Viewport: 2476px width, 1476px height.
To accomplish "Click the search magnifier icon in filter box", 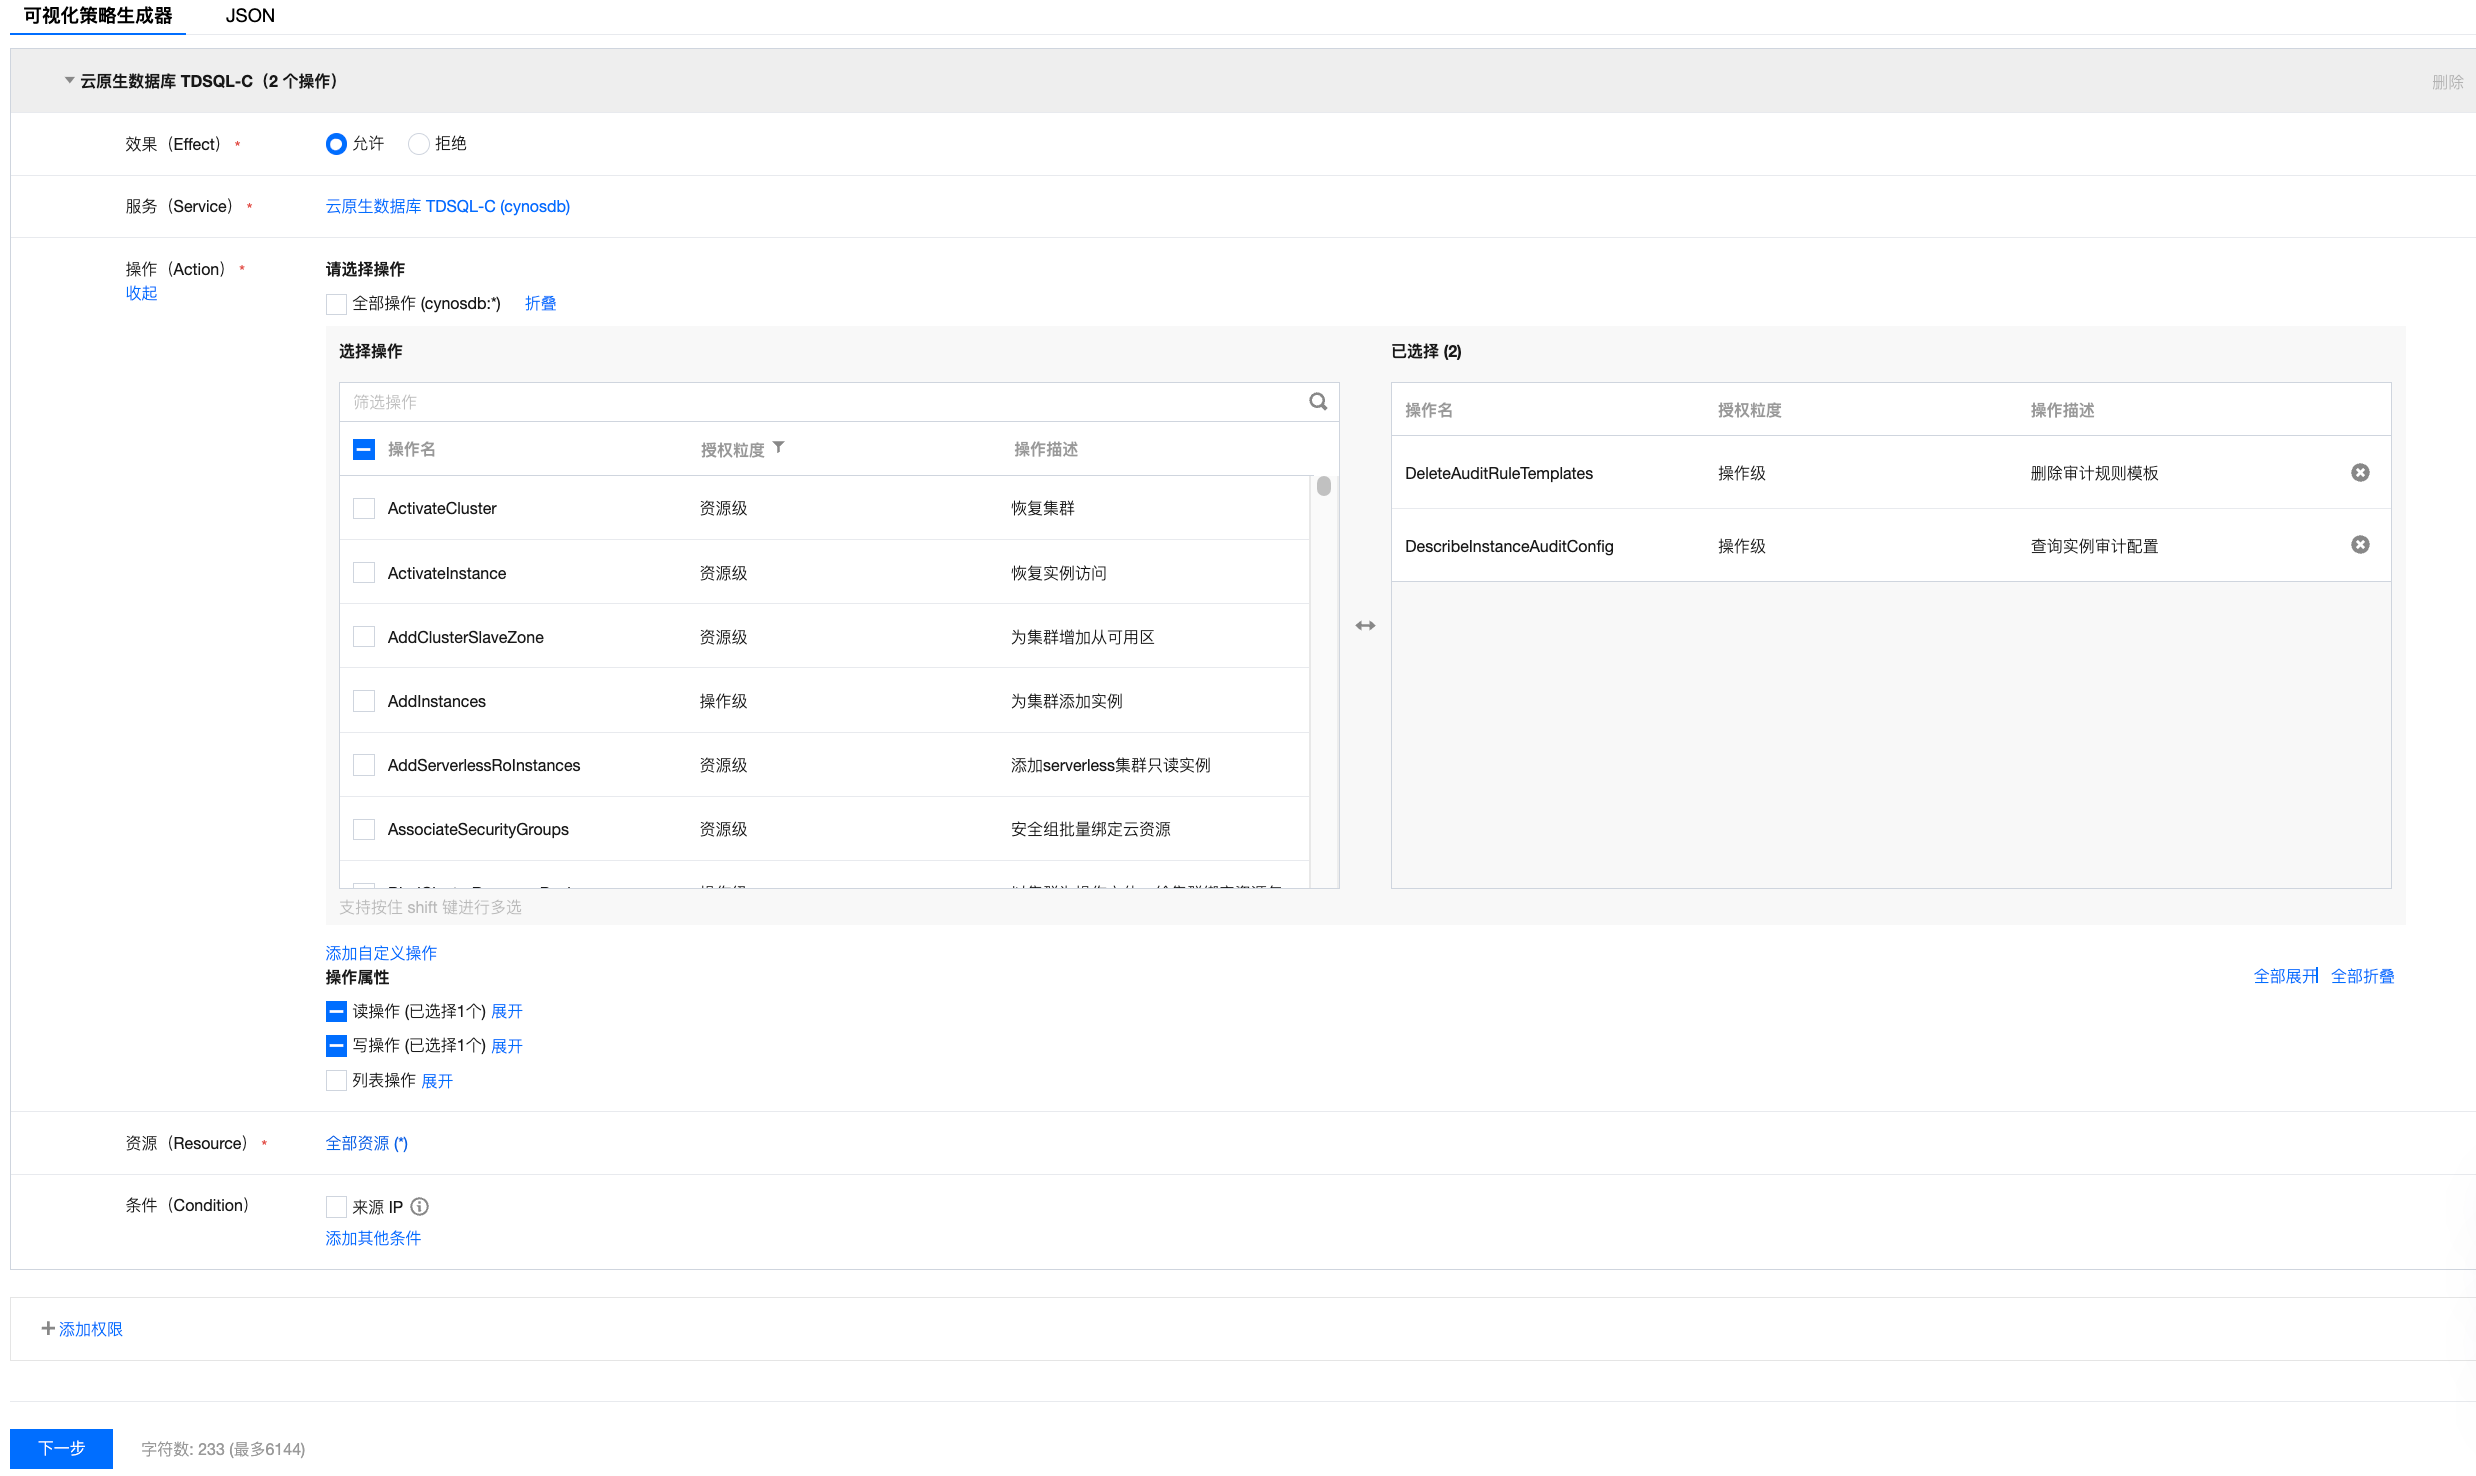I will [1318, 401].
